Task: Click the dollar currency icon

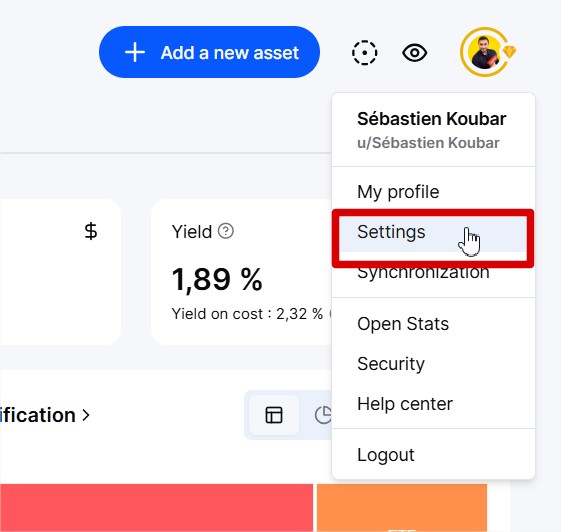Action: 91,231
